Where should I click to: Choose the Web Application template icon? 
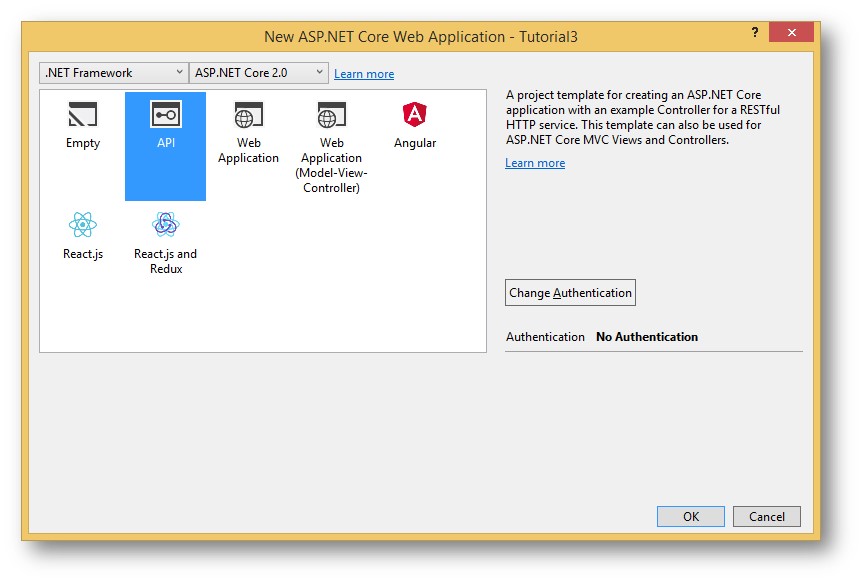pos(248,115)
